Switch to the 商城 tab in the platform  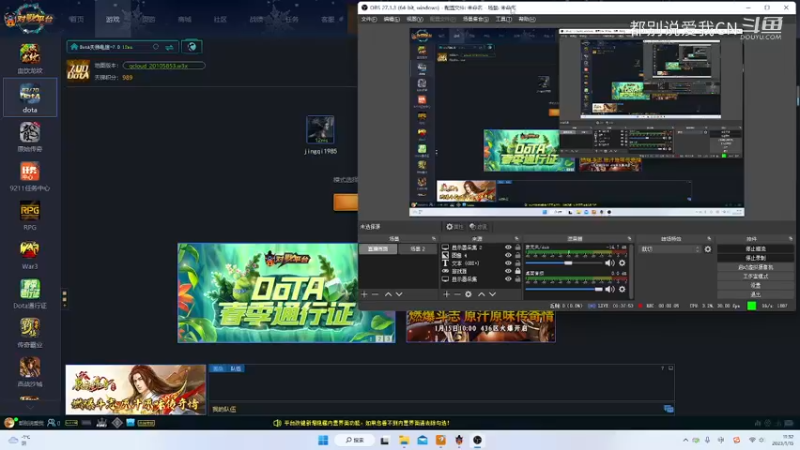pos(185,19)
